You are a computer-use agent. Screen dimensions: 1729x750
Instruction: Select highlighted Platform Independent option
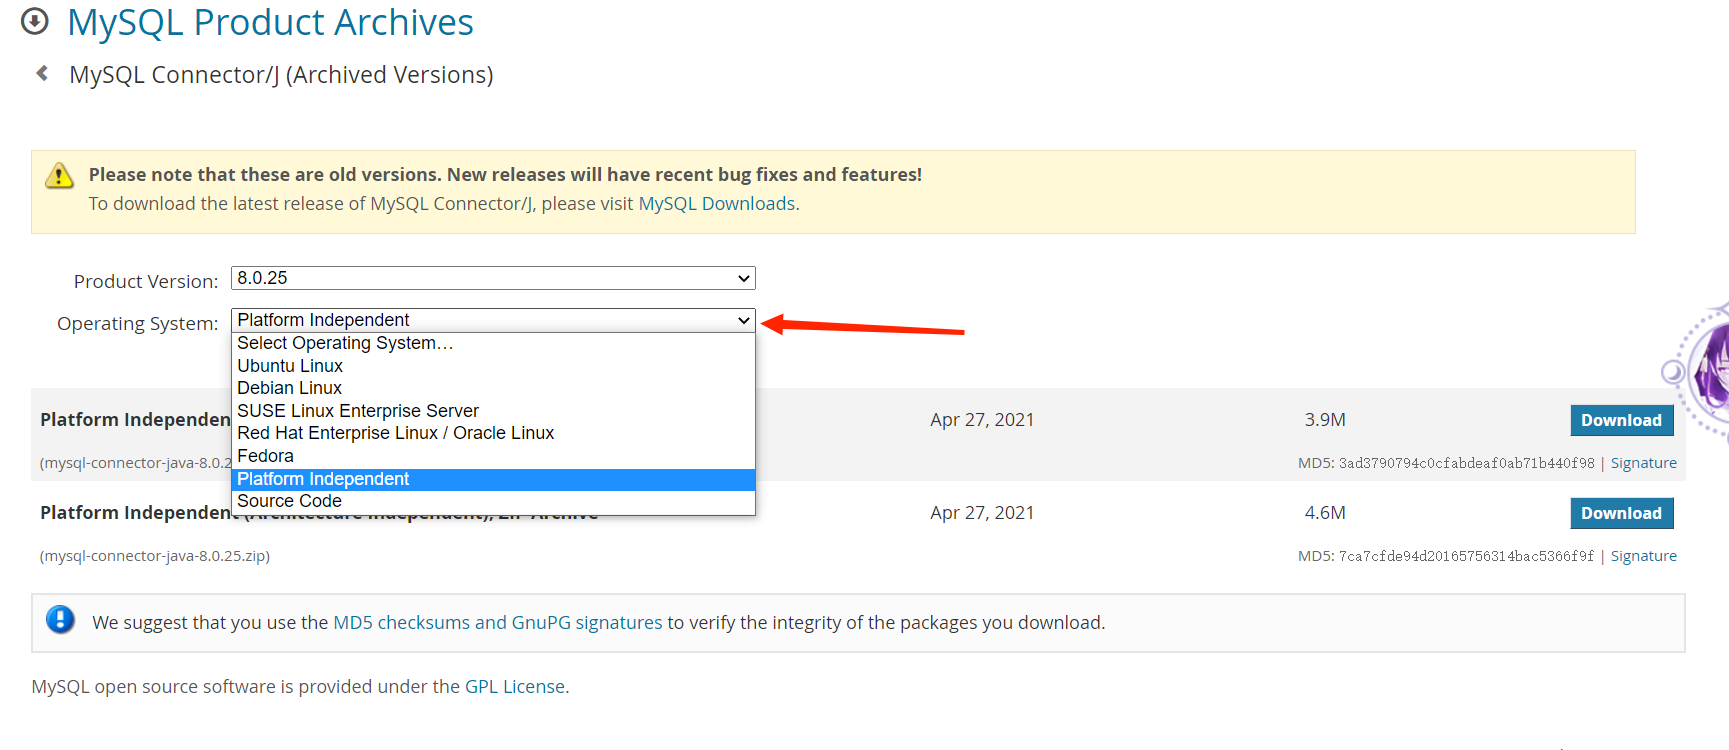point(493,479)
